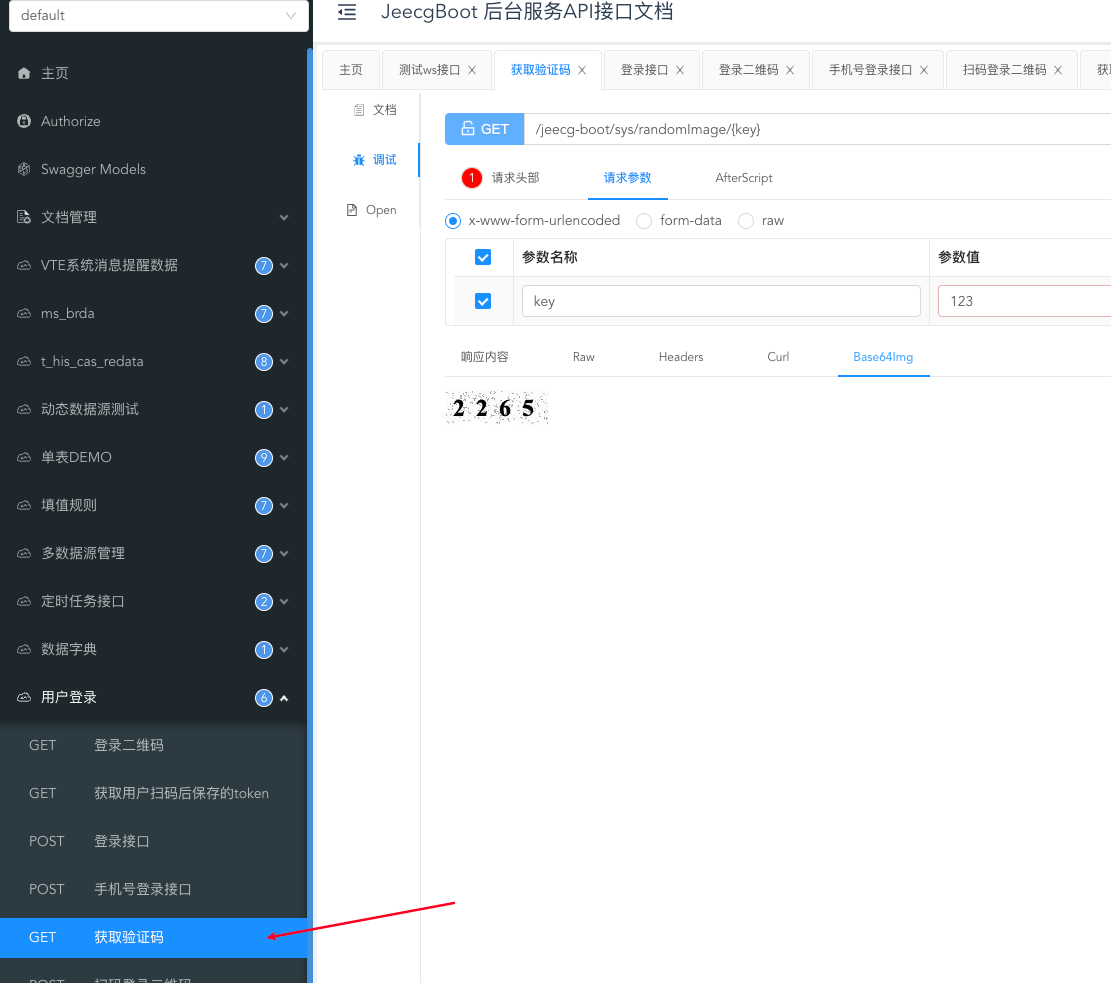Click the Swagger Models sidebar icon
This screenshot has height=983, width=1111.
22,169
